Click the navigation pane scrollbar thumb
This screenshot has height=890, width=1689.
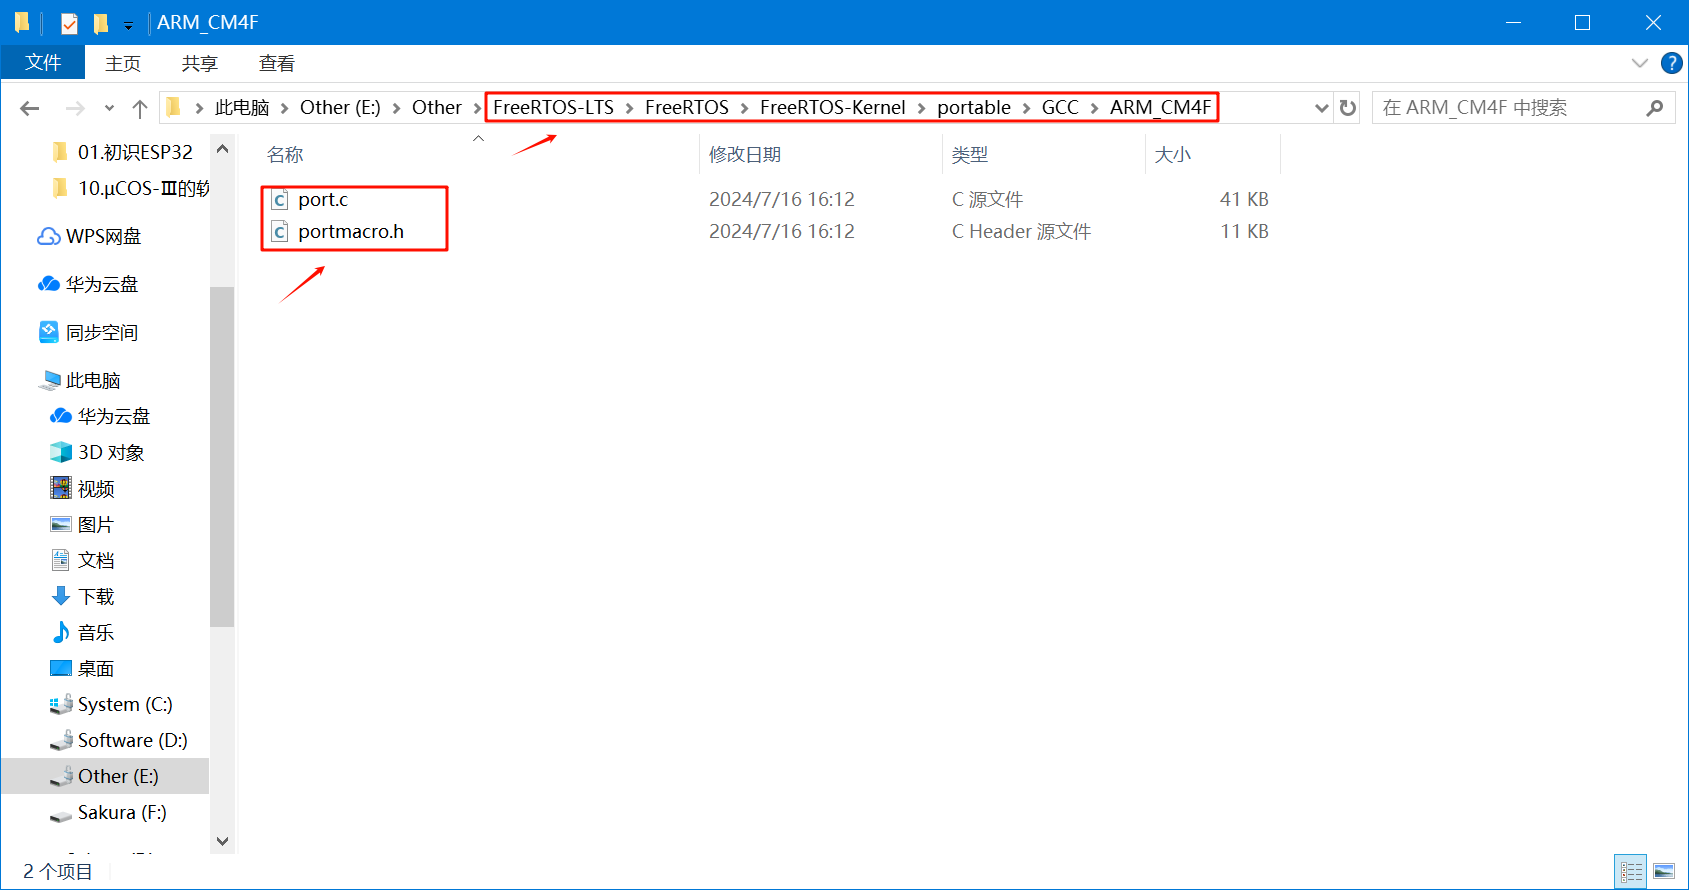(222, 456)
